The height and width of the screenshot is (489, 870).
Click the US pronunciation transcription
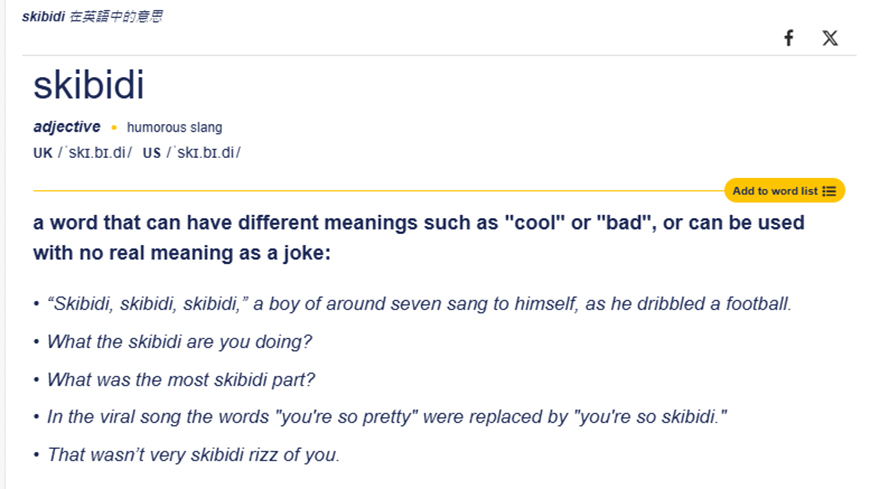pyautogui.click(x=204, y=153)
